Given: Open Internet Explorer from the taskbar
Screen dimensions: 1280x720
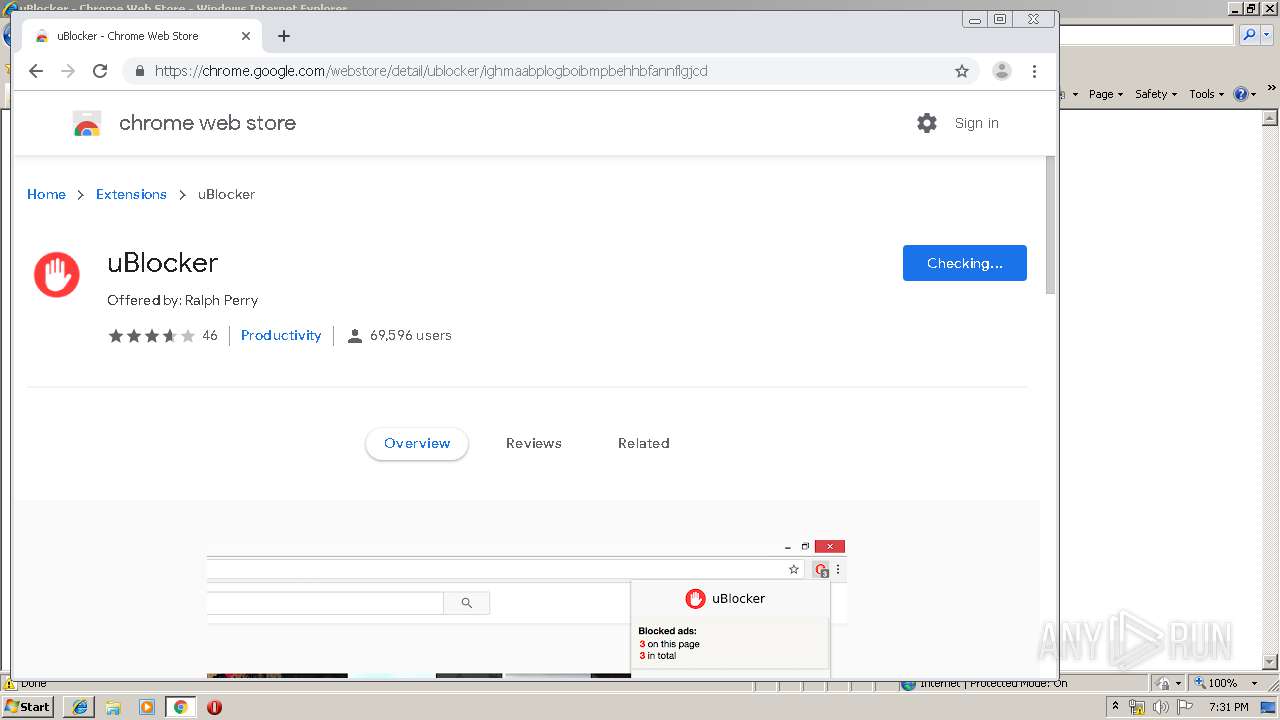Looking at the screenshot, I should coord(80,707).
